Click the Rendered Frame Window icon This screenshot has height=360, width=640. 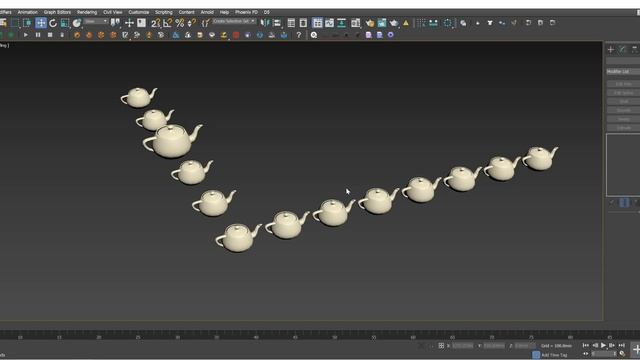click(x=382, y=23)
